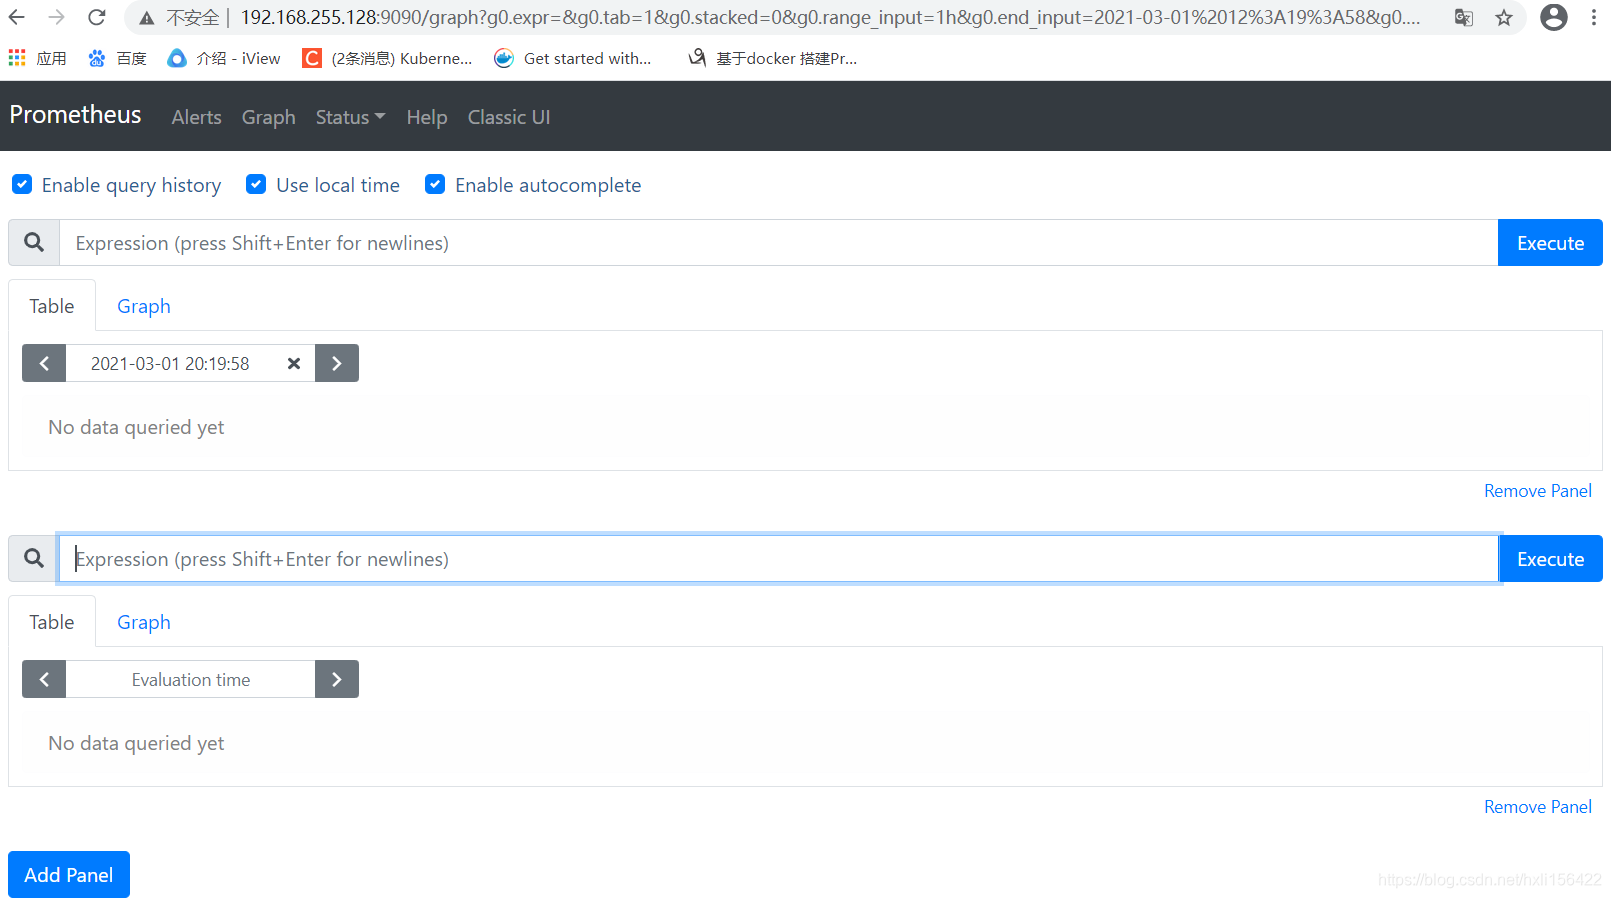Image resolution: width=1611 pixels, height=898 pixels.
Task: Open the Graph page in navbar
Action: [269, 117]
